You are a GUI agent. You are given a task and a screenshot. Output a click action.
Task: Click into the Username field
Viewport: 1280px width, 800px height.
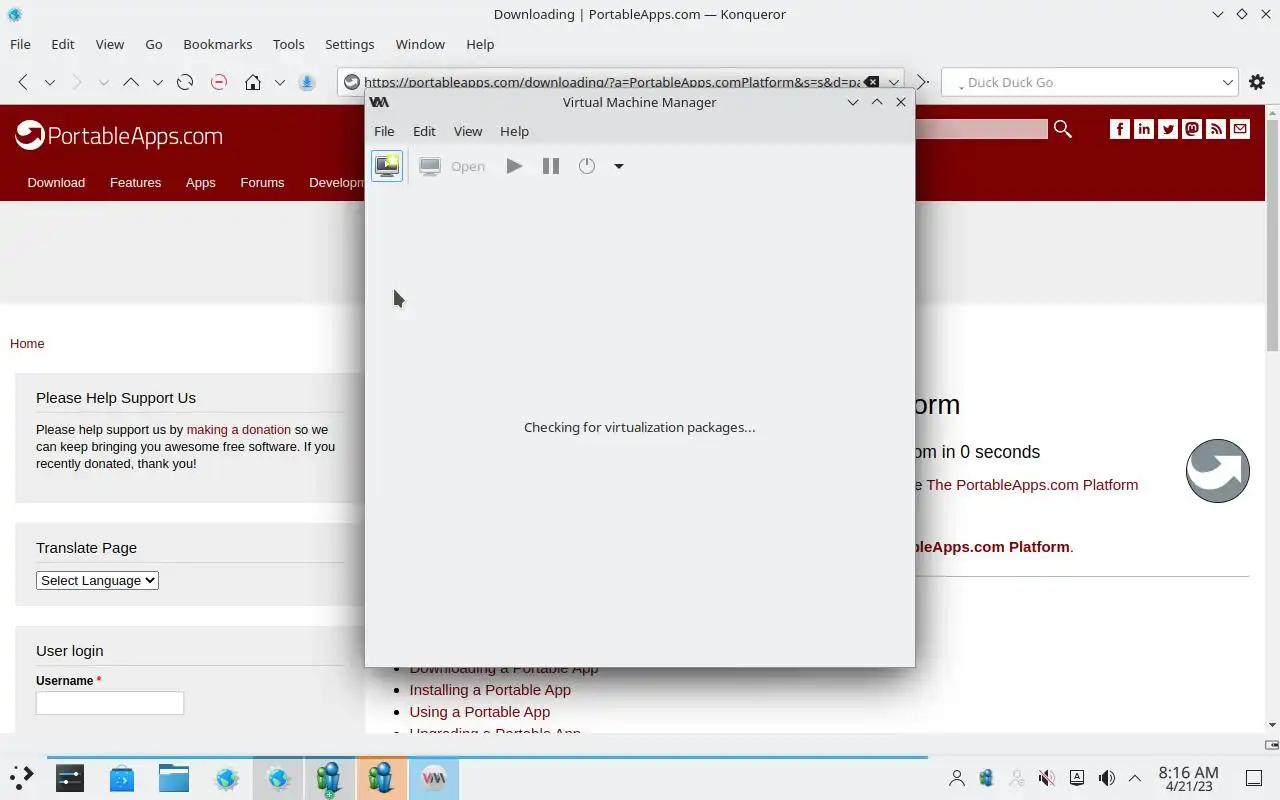(110, 703)
